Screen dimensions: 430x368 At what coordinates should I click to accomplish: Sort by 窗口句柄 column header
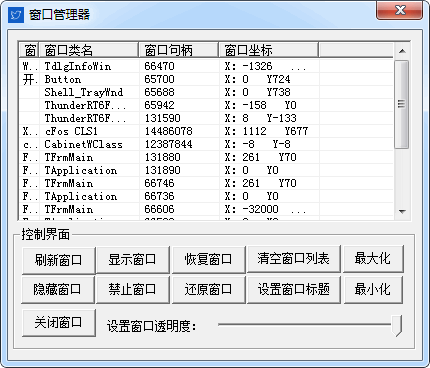point(179,50)
